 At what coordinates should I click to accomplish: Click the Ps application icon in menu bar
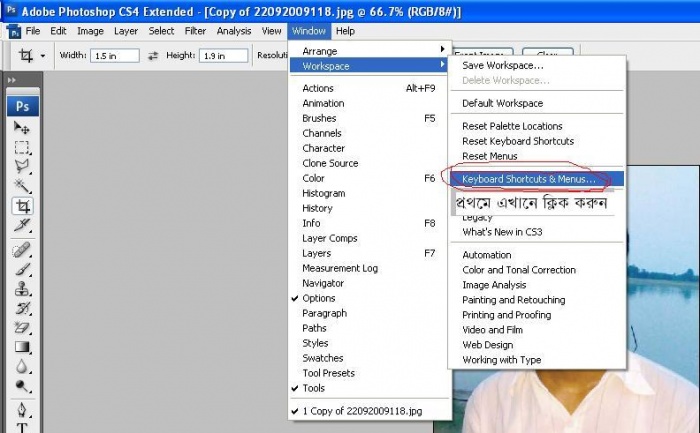tap(14, 32)
